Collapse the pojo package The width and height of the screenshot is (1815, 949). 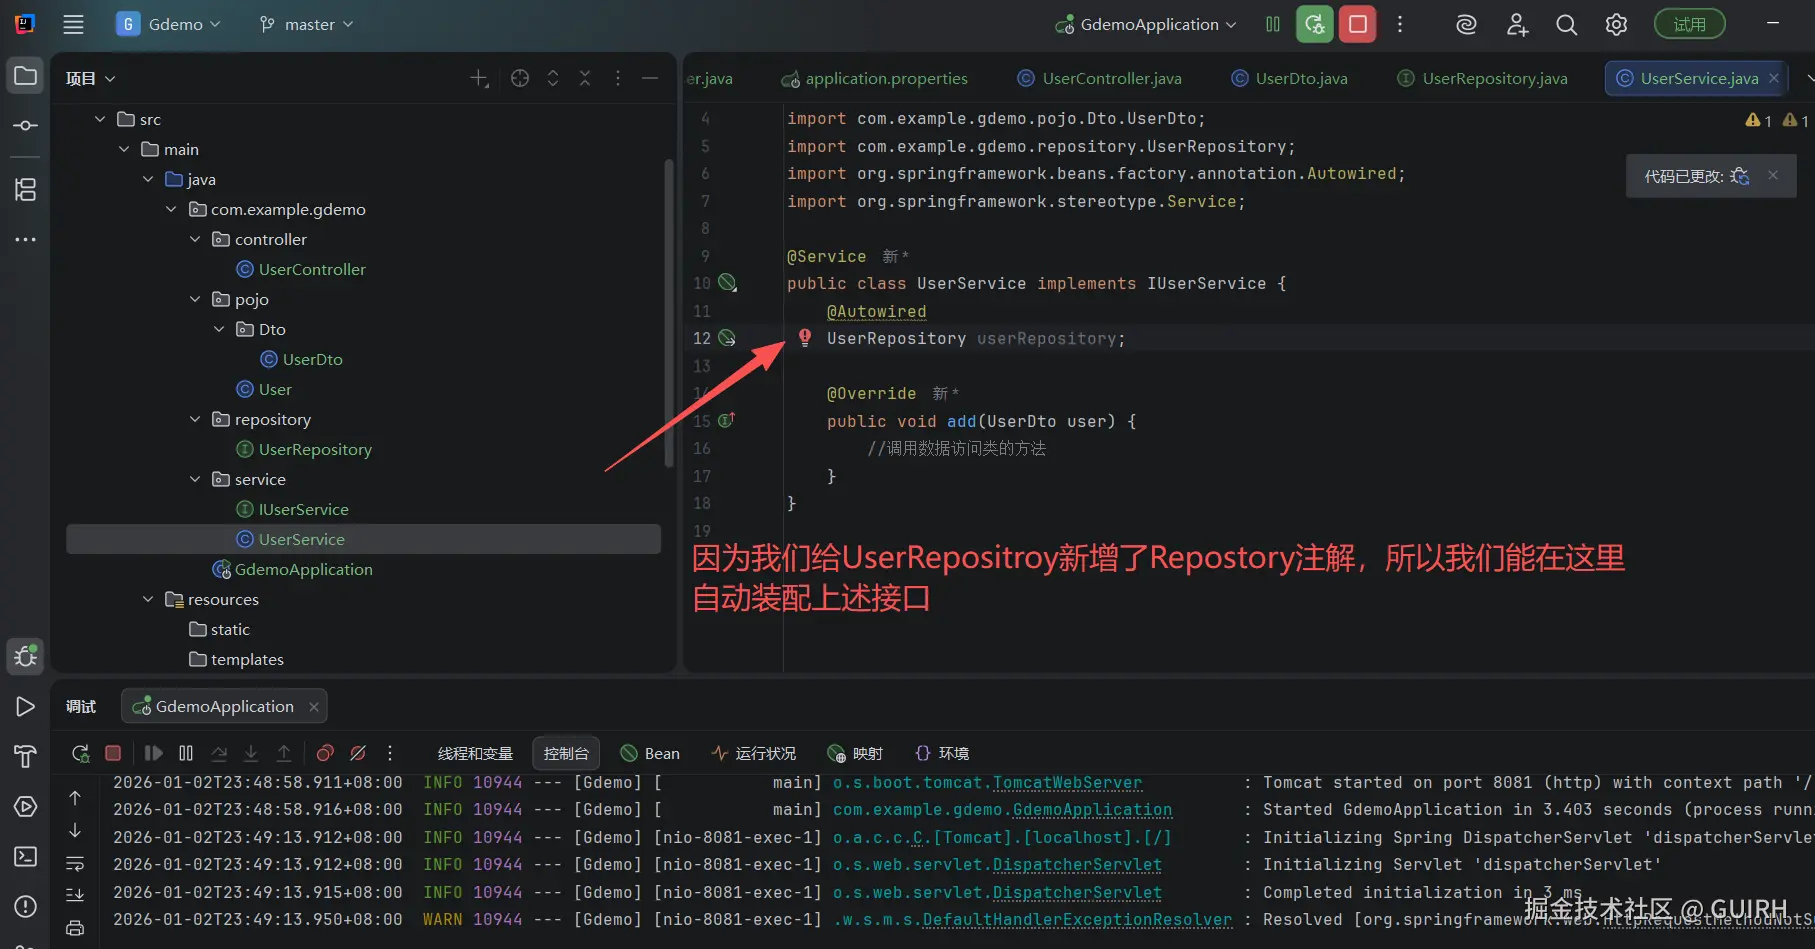[x=195, y=300]
